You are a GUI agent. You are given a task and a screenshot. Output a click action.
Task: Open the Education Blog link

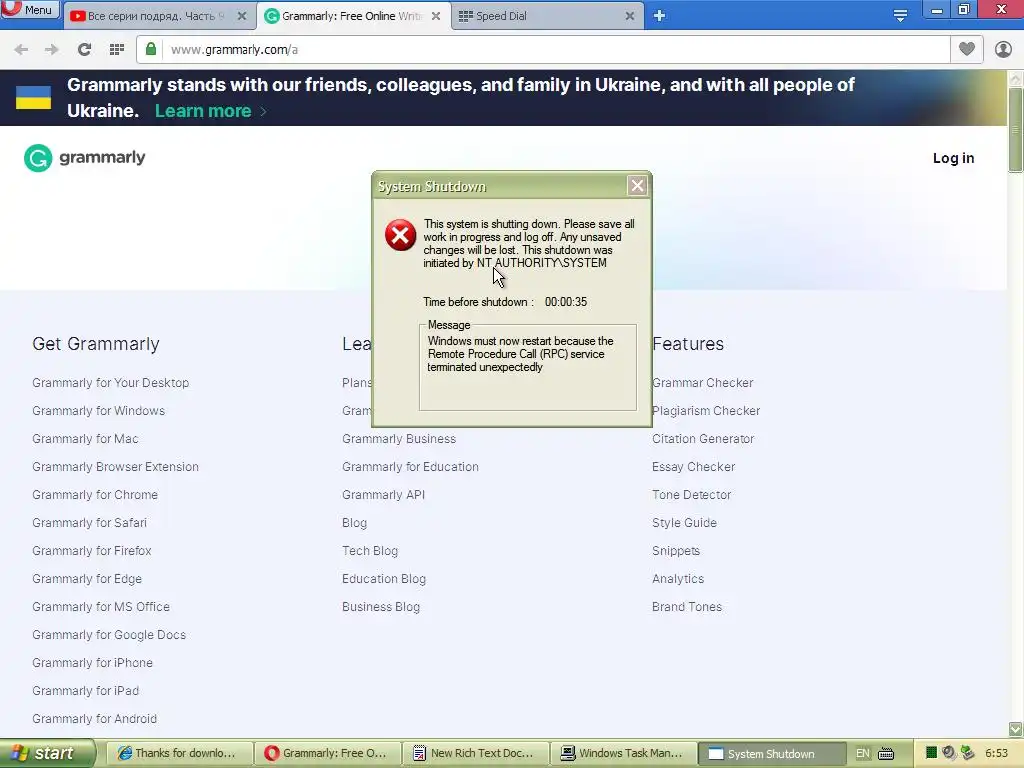click(x=384, y=579)
